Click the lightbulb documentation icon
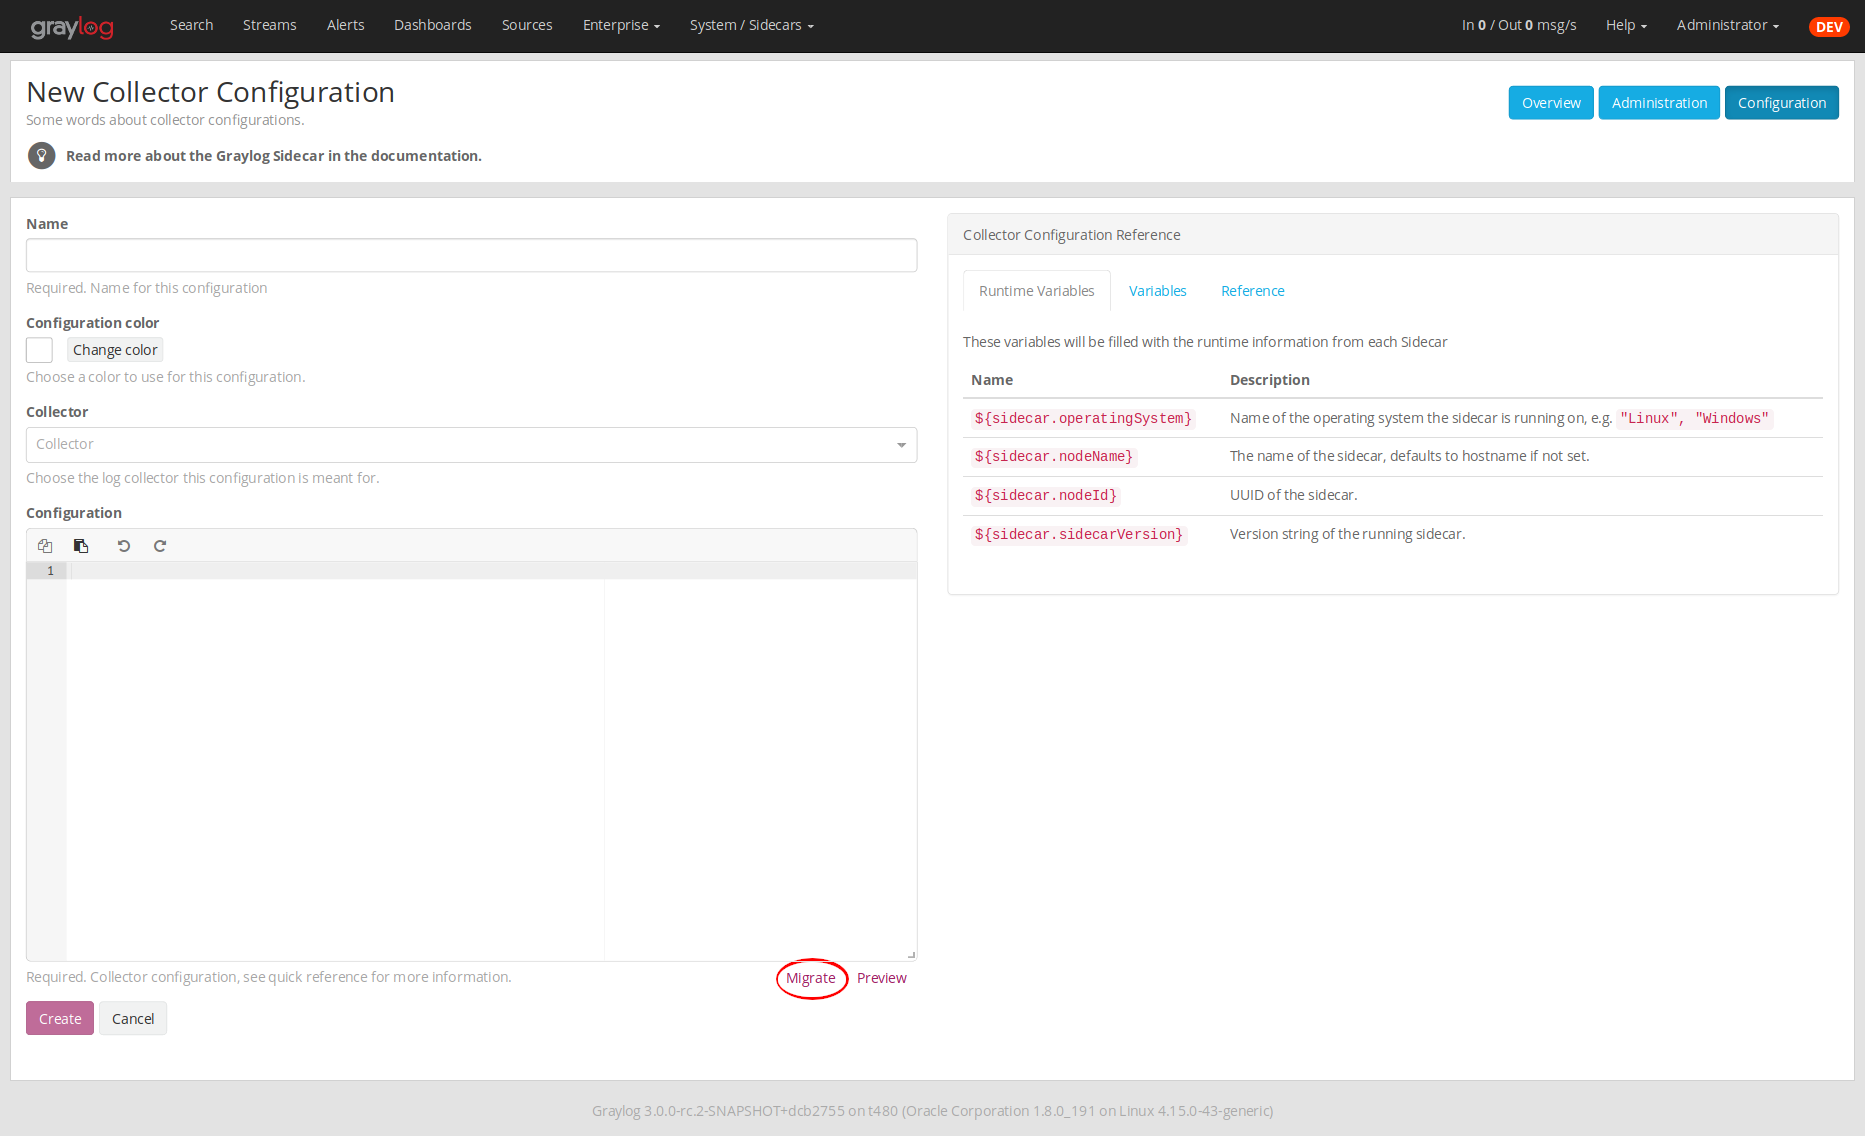The height and width of the screenshot is (1136, 1865). pyautogui.click(x=41, y=156)
